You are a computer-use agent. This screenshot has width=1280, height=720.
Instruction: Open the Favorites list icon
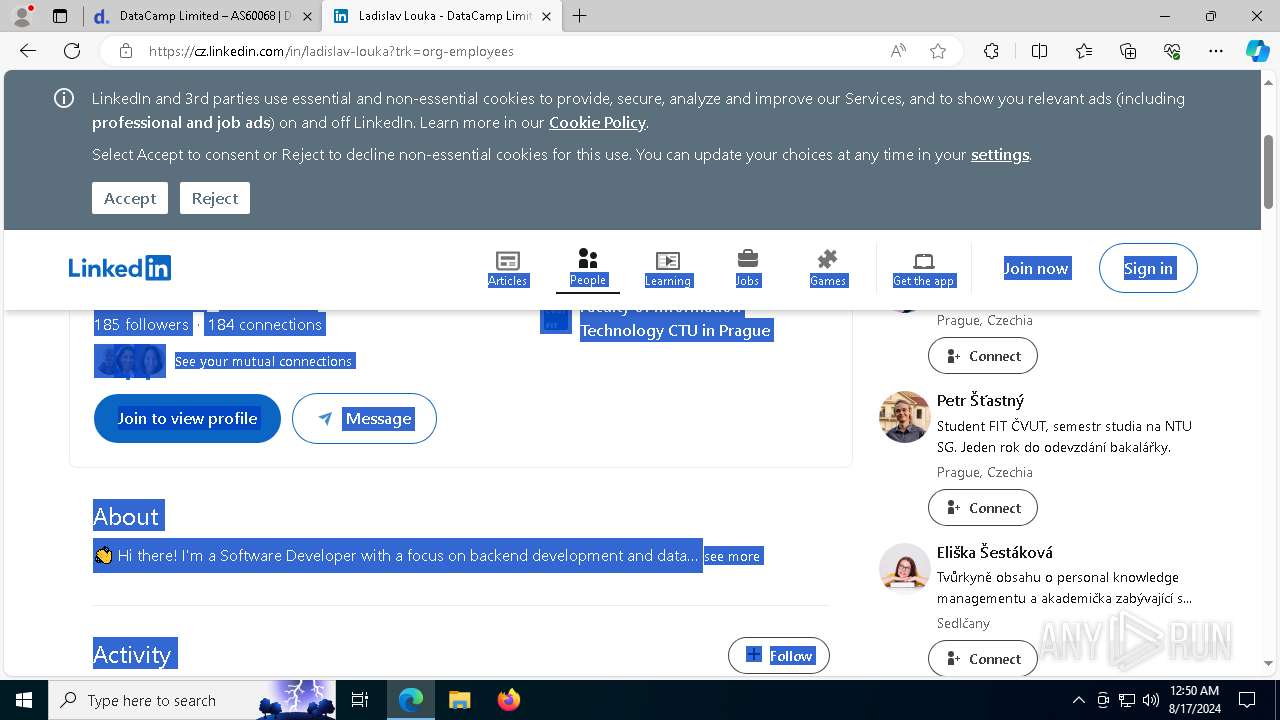(x=1084, y=51)
